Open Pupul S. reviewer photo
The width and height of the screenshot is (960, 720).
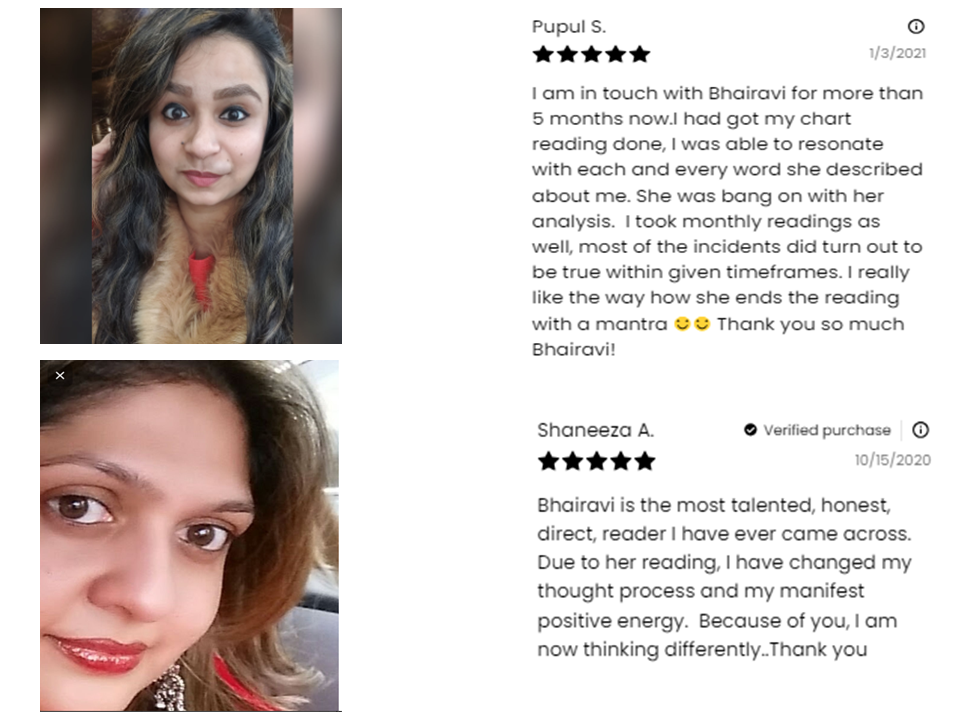pyautogui.click(x=191, y=176)
